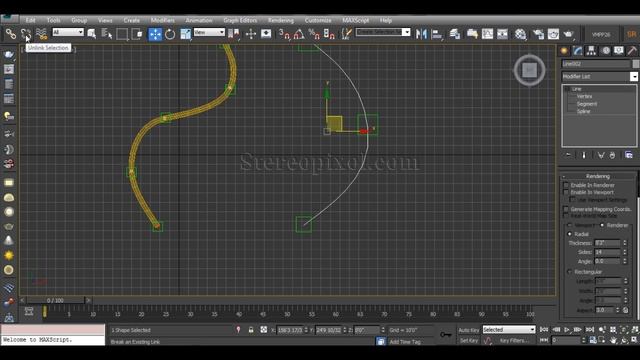Toggle Generate Mapping Coords checkbox

(x=566, y=209)
